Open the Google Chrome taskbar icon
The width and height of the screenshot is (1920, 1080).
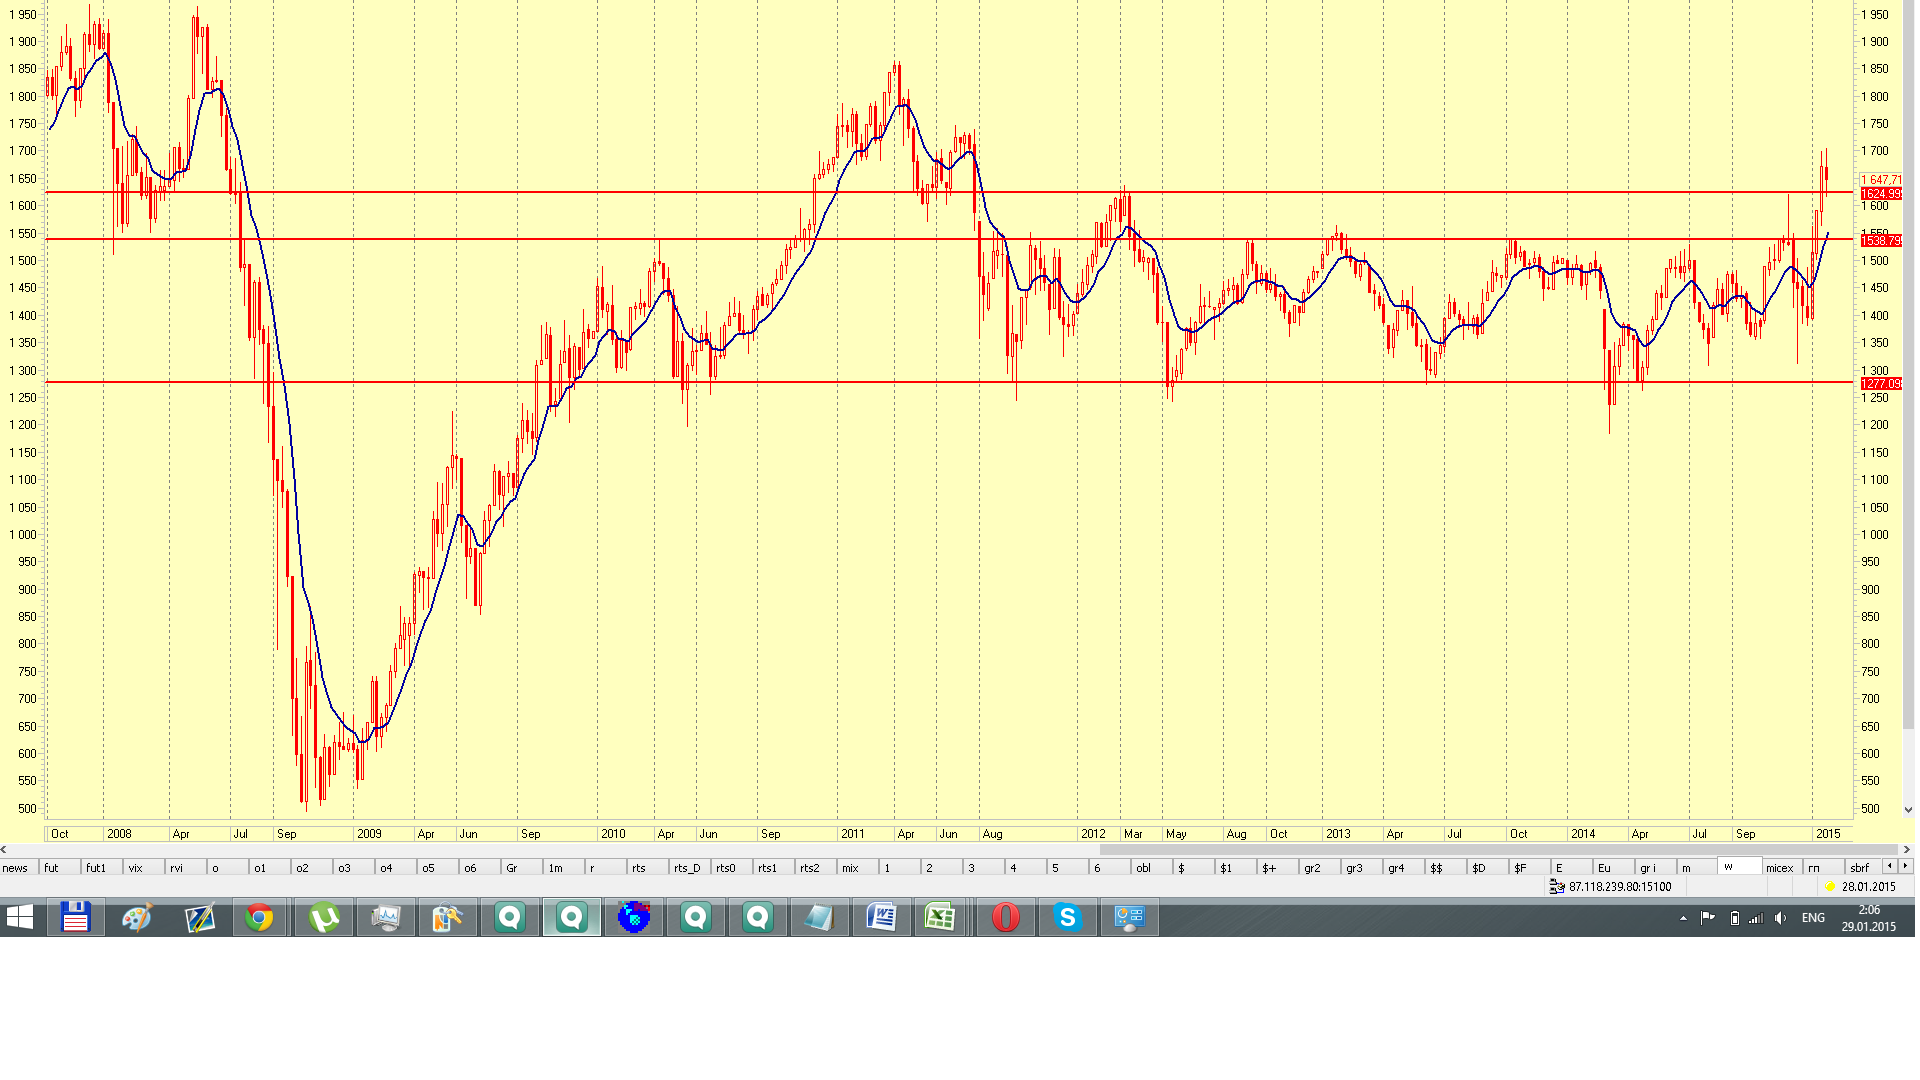(x=259, y=917)
